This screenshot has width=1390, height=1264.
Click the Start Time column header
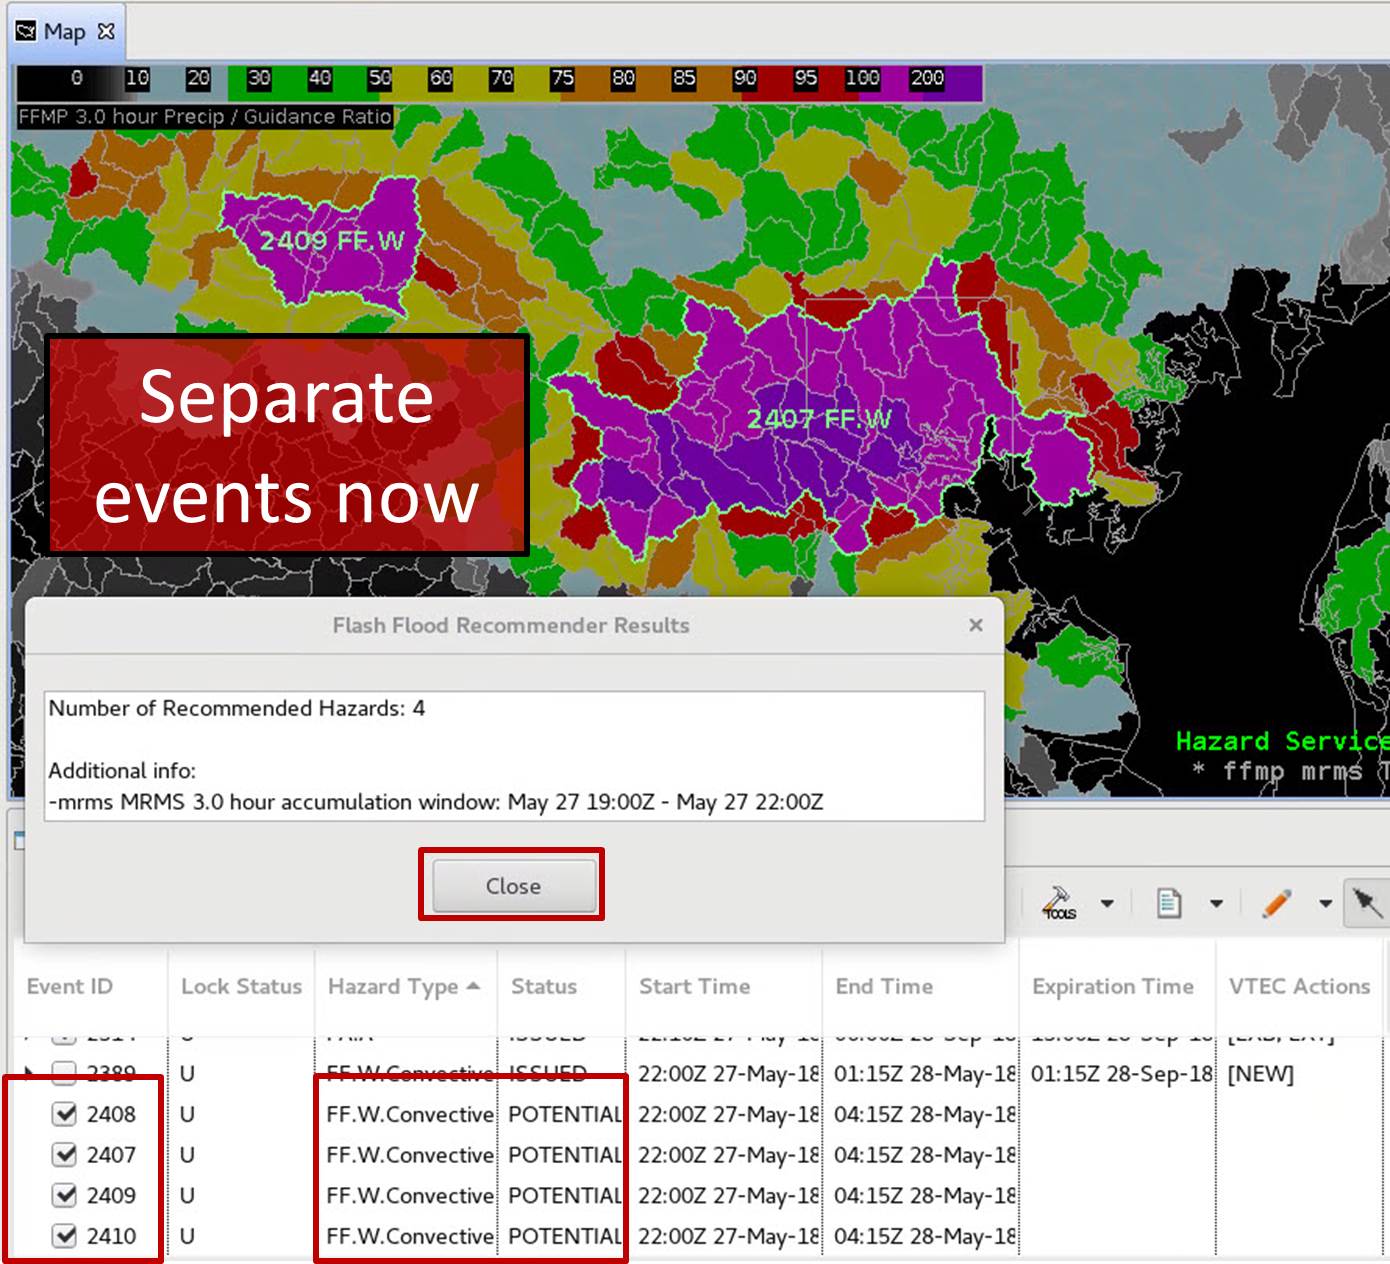pyautogui.click(x=694, y=987)
